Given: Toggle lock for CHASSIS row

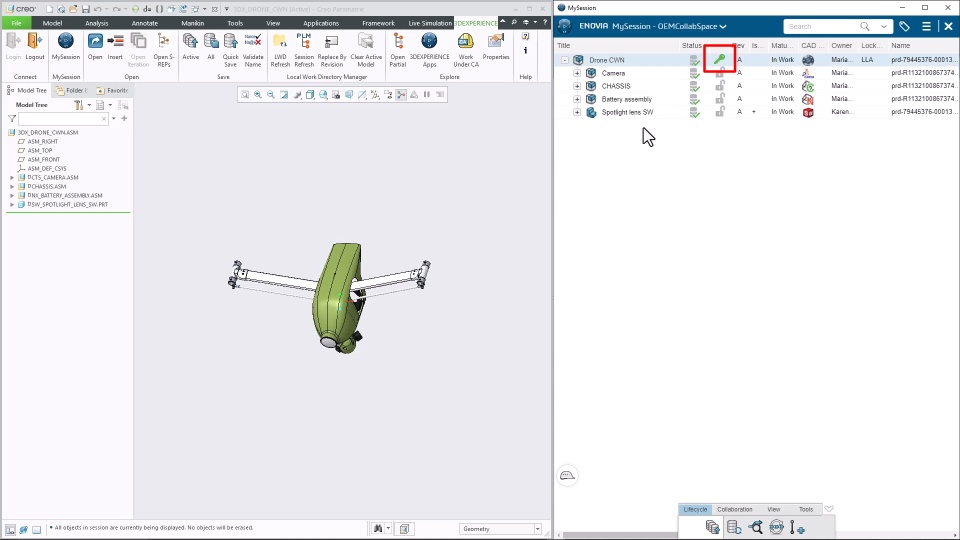Looking at the screenshot, I should pos(720,86).
